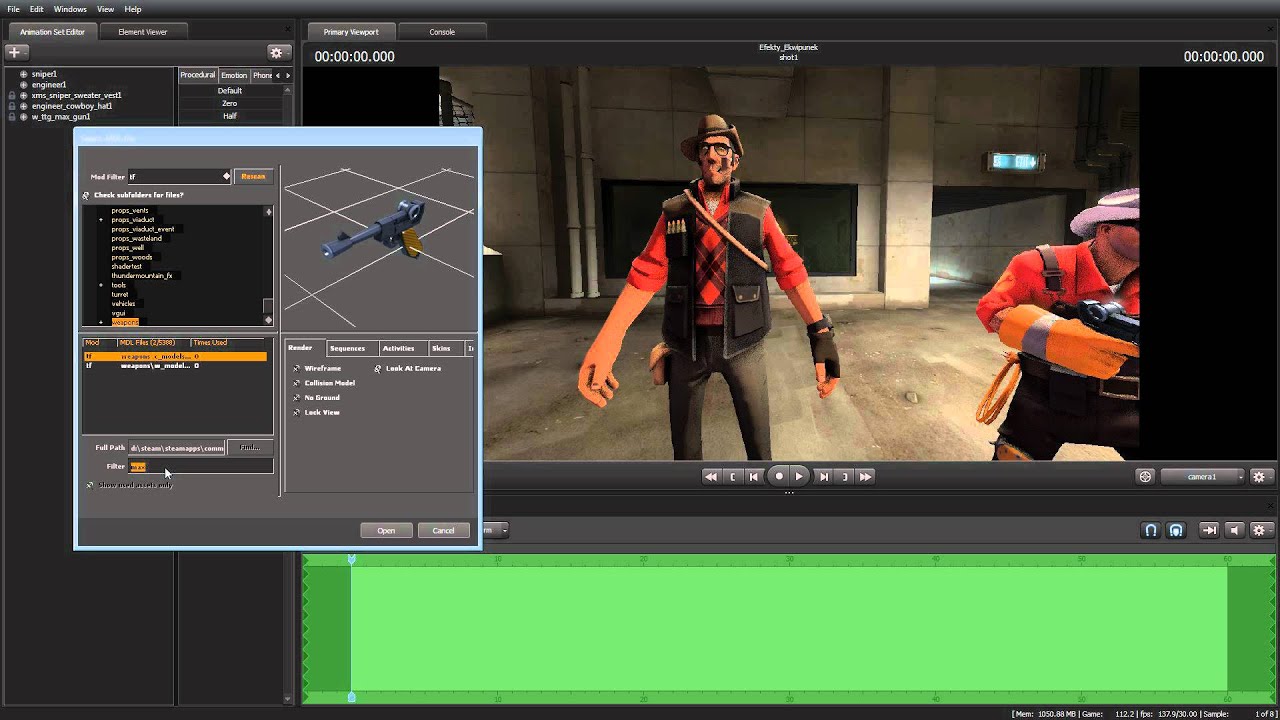This screenshot has height=720, width=1280.
Task: Mute audio with timeline speaker icon
Action: coord(1234,530)
